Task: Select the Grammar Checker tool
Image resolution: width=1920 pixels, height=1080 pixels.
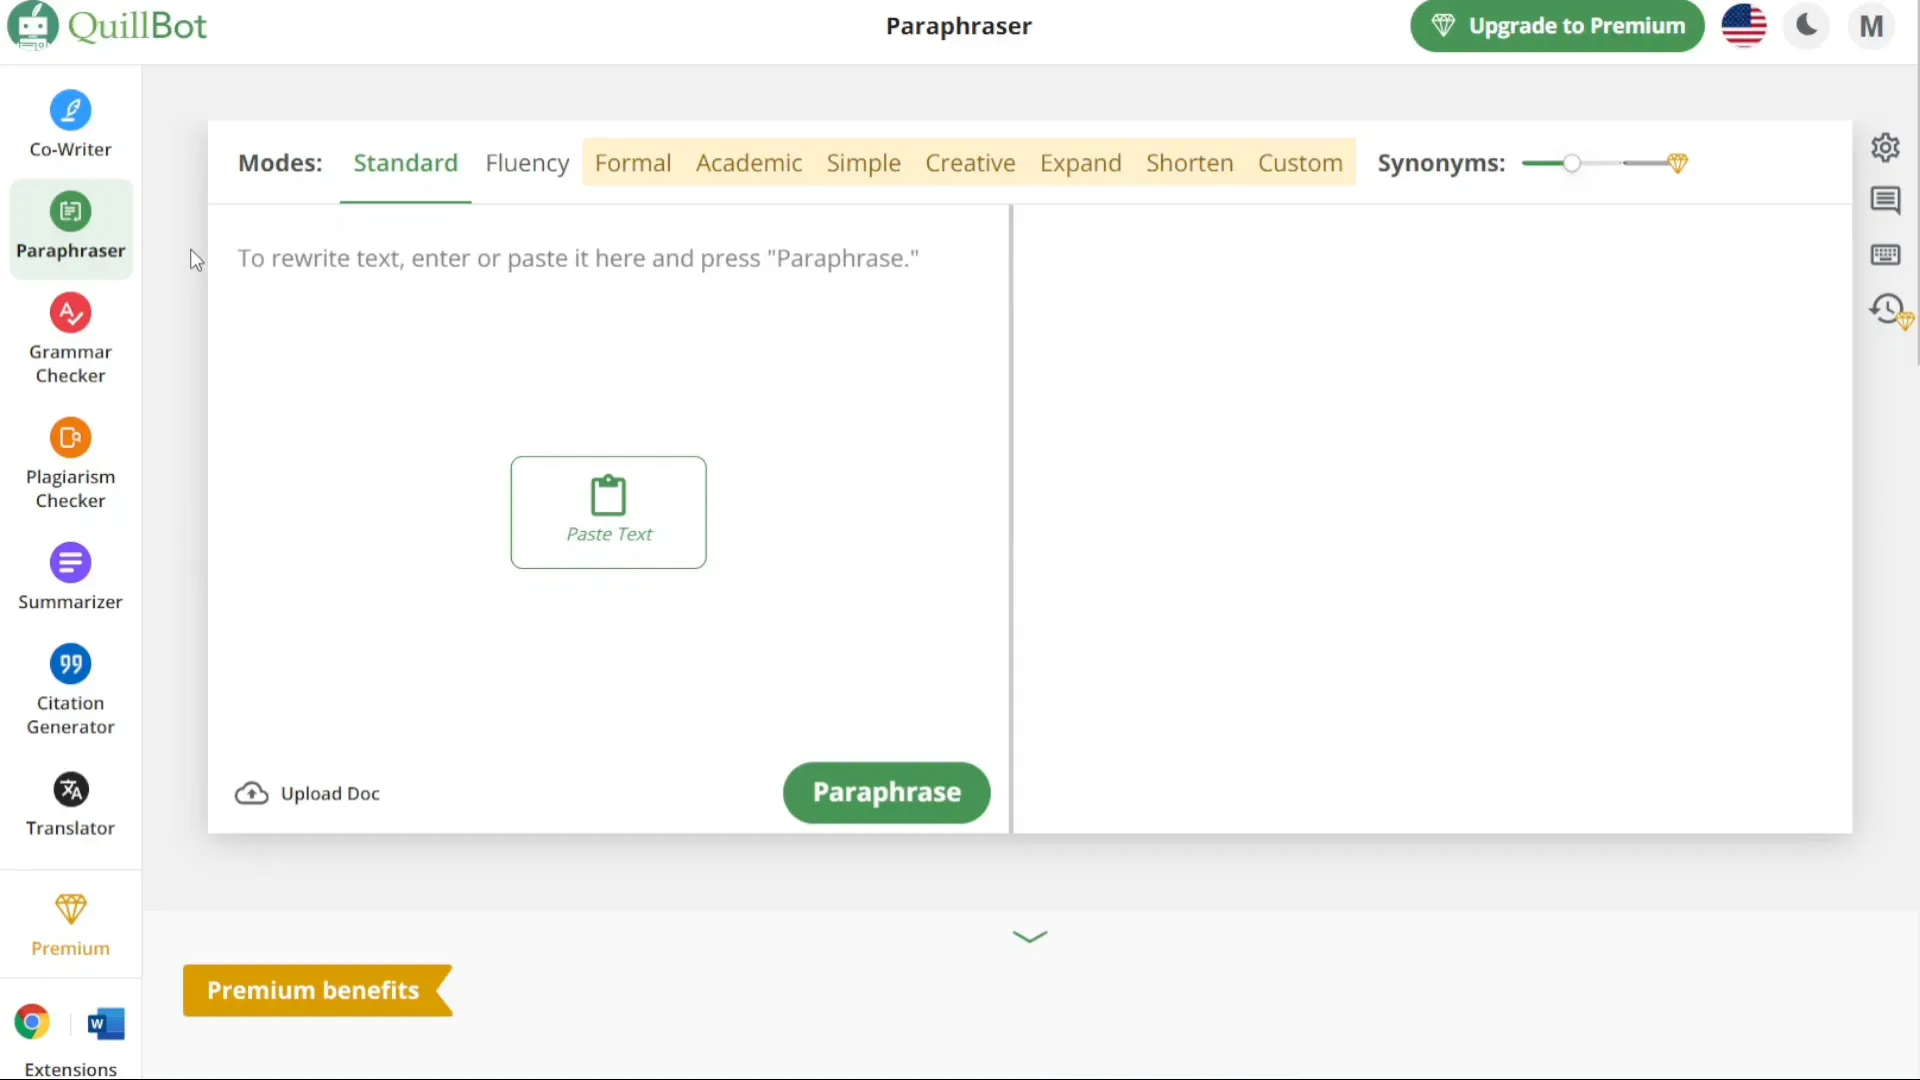Action: pyautogui.click(x=70, y=338)
